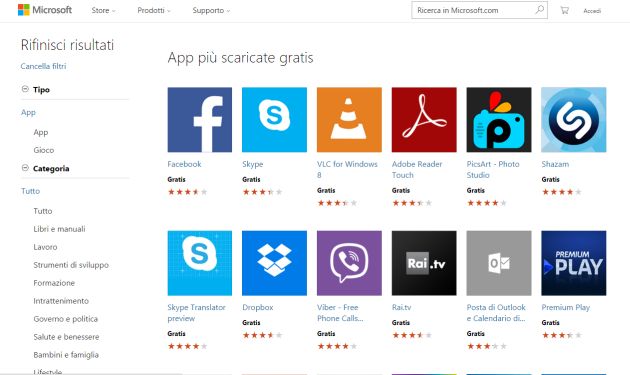
Task: Open the Supporto menu
Action: pos(211,10)
